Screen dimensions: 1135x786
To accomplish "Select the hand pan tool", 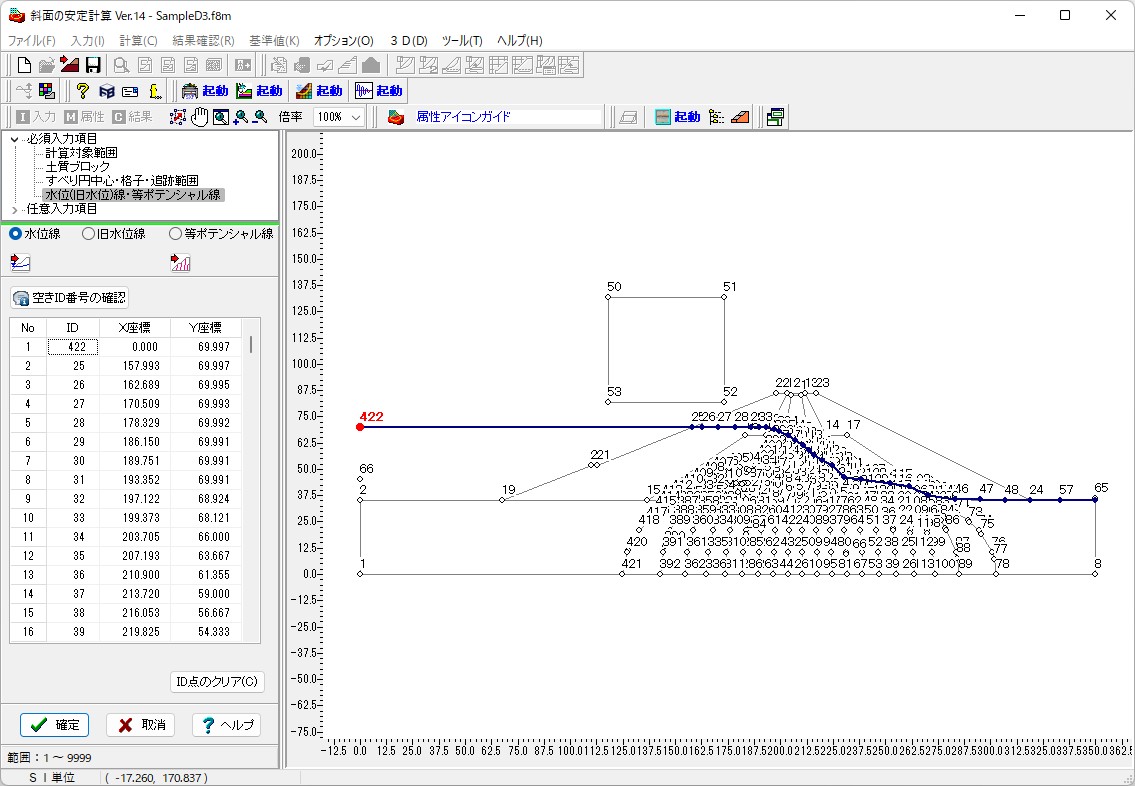I will tap(199, 117).
